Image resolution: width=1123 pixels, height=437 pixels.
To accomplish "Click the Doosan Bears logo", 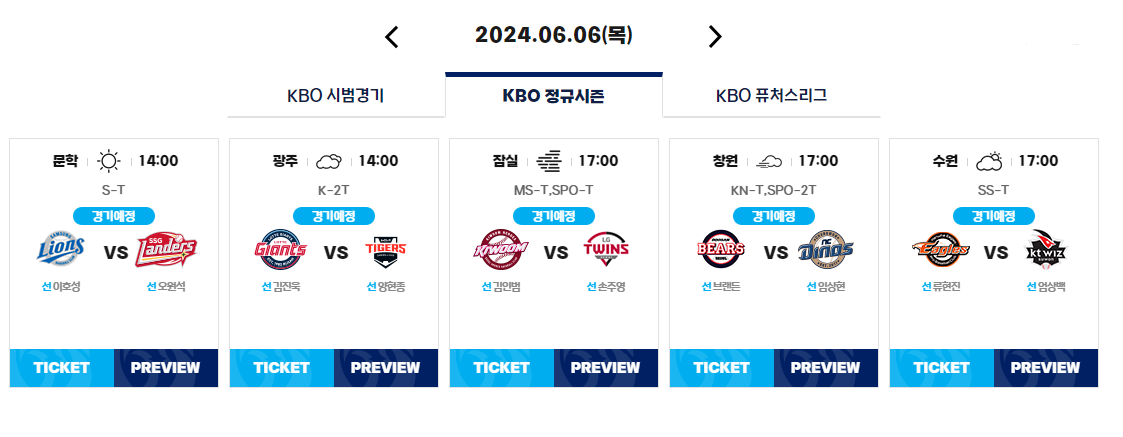I will click(720, 249).
